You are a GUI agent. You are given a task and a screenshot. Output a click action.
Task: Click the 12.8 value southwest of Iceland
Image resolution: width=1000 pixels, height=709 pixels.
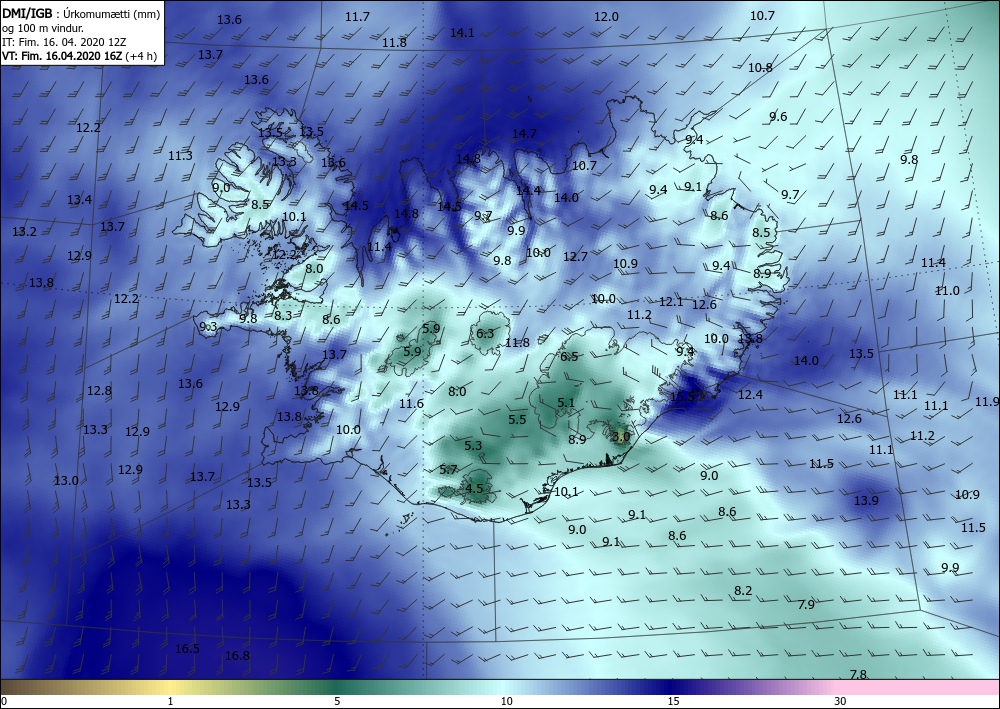click(99, 391)
